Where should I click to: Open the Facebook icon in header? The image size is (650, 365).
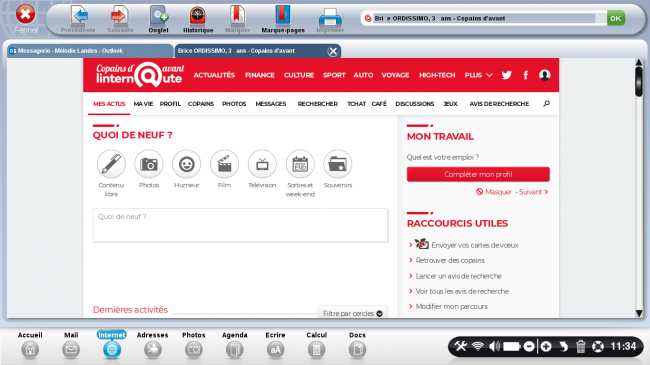tap(526, 75)
